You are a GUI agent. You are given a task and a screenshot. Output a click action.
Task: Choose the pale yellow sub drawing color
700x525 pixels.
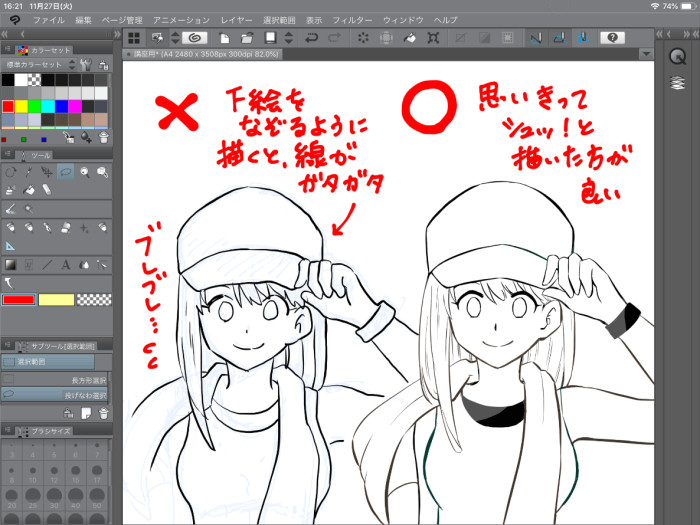tap(56, 300)
